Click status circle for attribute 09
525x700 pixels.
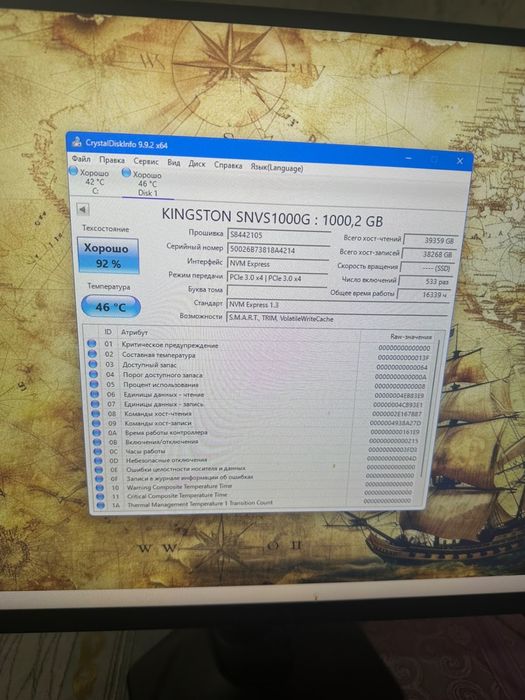pos(96,423)
